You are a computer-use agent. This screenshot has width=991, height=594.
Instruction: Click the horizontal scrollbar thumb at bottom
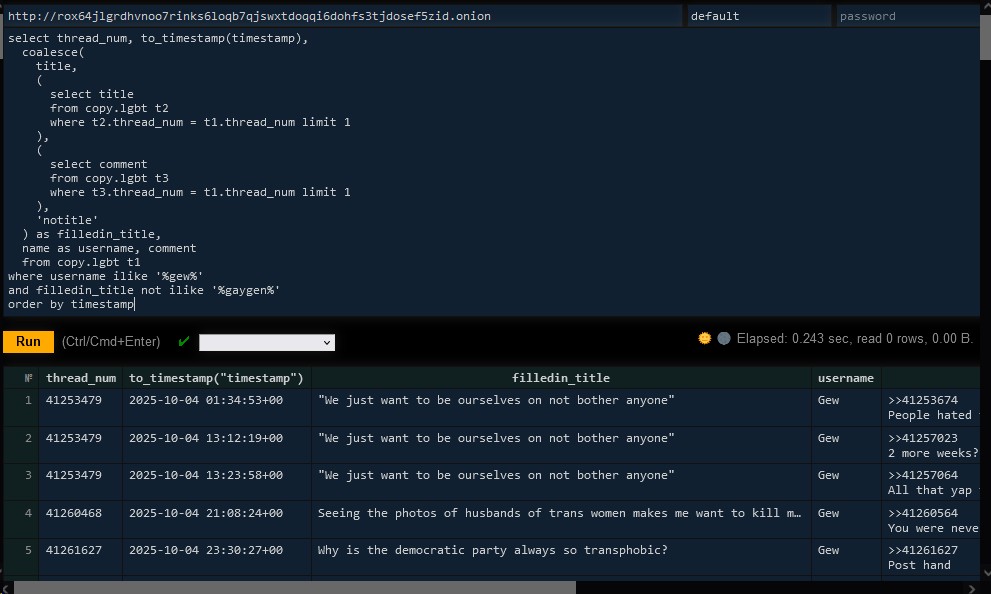pos(295,588)
